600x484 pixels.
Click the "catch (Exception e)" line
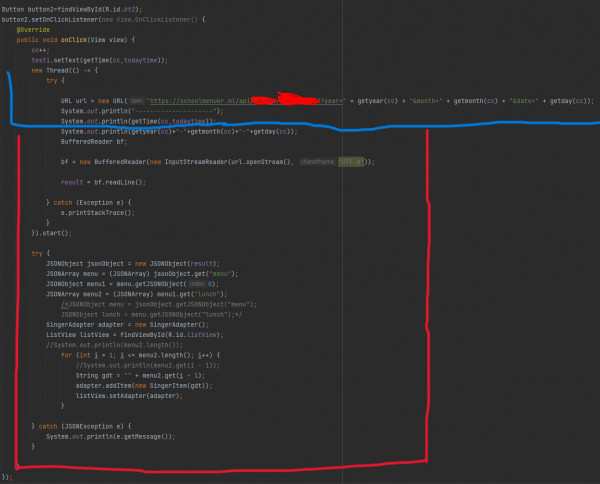tap(88, 203)
